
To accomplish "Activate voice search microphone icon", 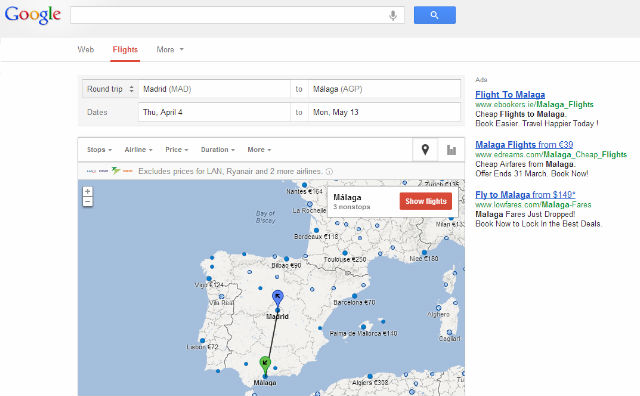I will (393, 16).
